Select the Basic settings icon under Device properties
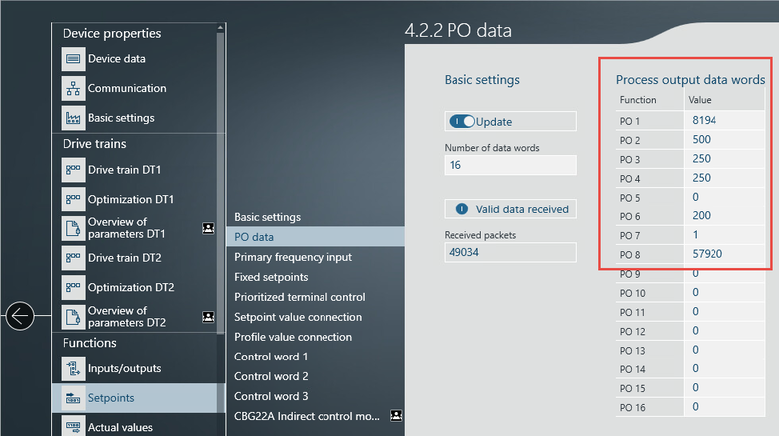Screen dimensions: 779x436 click(x=74, y=118)
